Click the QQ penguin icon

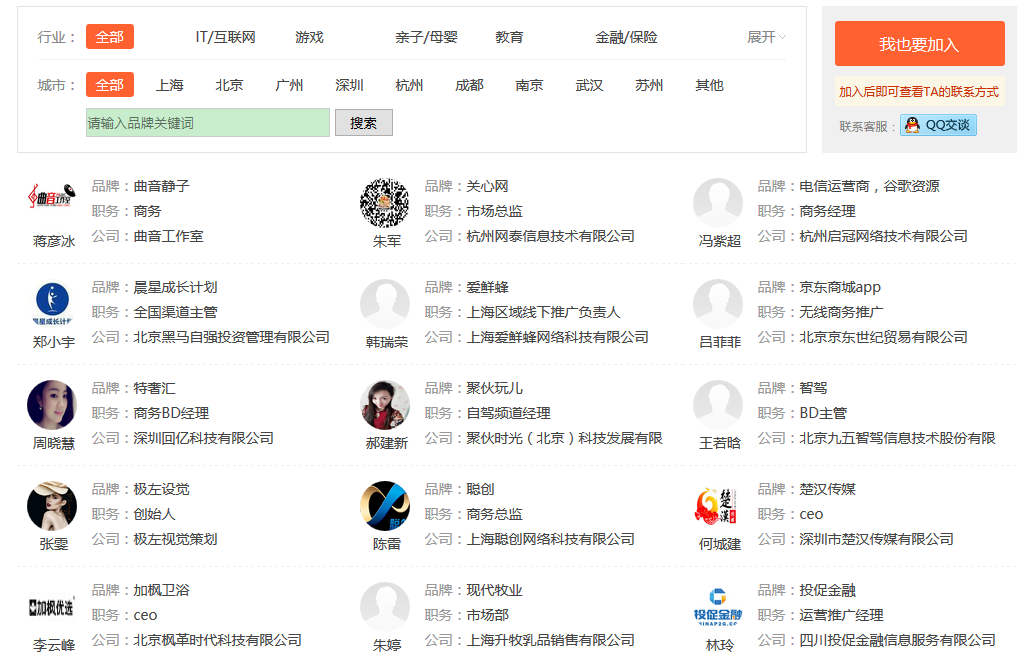[x=913, y=125]
